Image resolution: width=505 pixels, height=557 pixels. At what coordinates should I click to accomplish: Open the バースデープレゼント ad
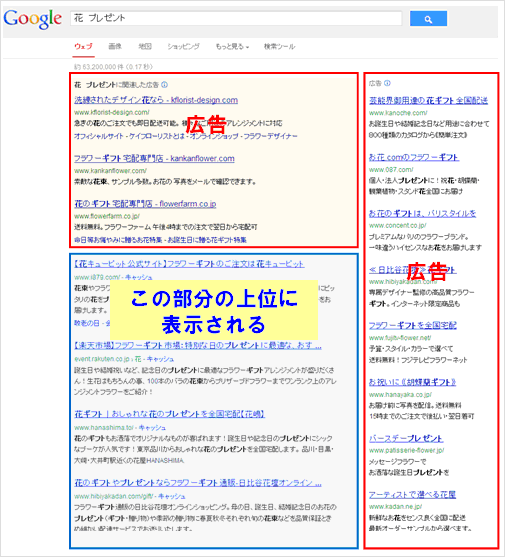(x=406, y=439)
